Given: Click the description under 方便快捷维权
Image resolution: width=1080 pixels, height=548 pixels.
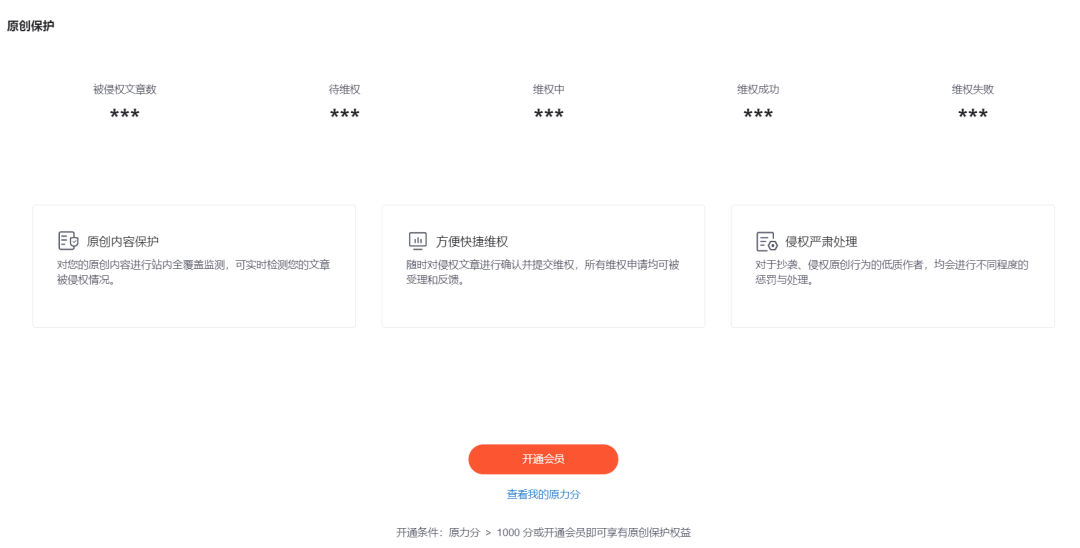Looking at the screenshot, I should pyautogui.click(x=543, y=272).
